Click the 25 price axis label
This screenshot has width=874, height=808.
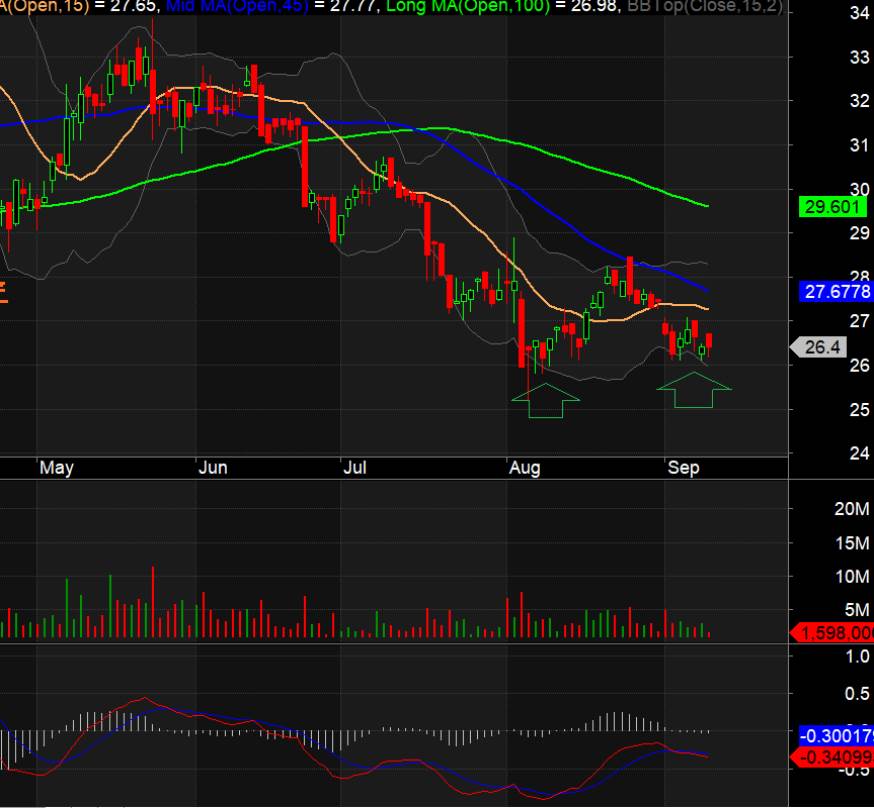[x=860, y=410]
